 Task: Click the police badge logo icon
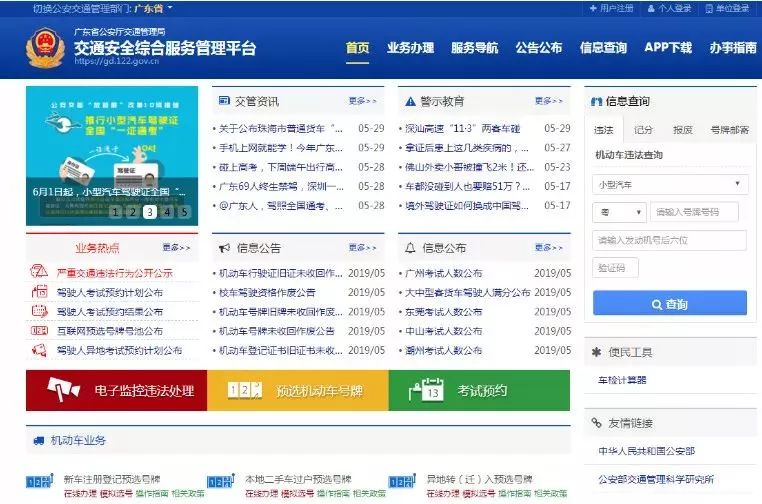(x=45, y=48)
